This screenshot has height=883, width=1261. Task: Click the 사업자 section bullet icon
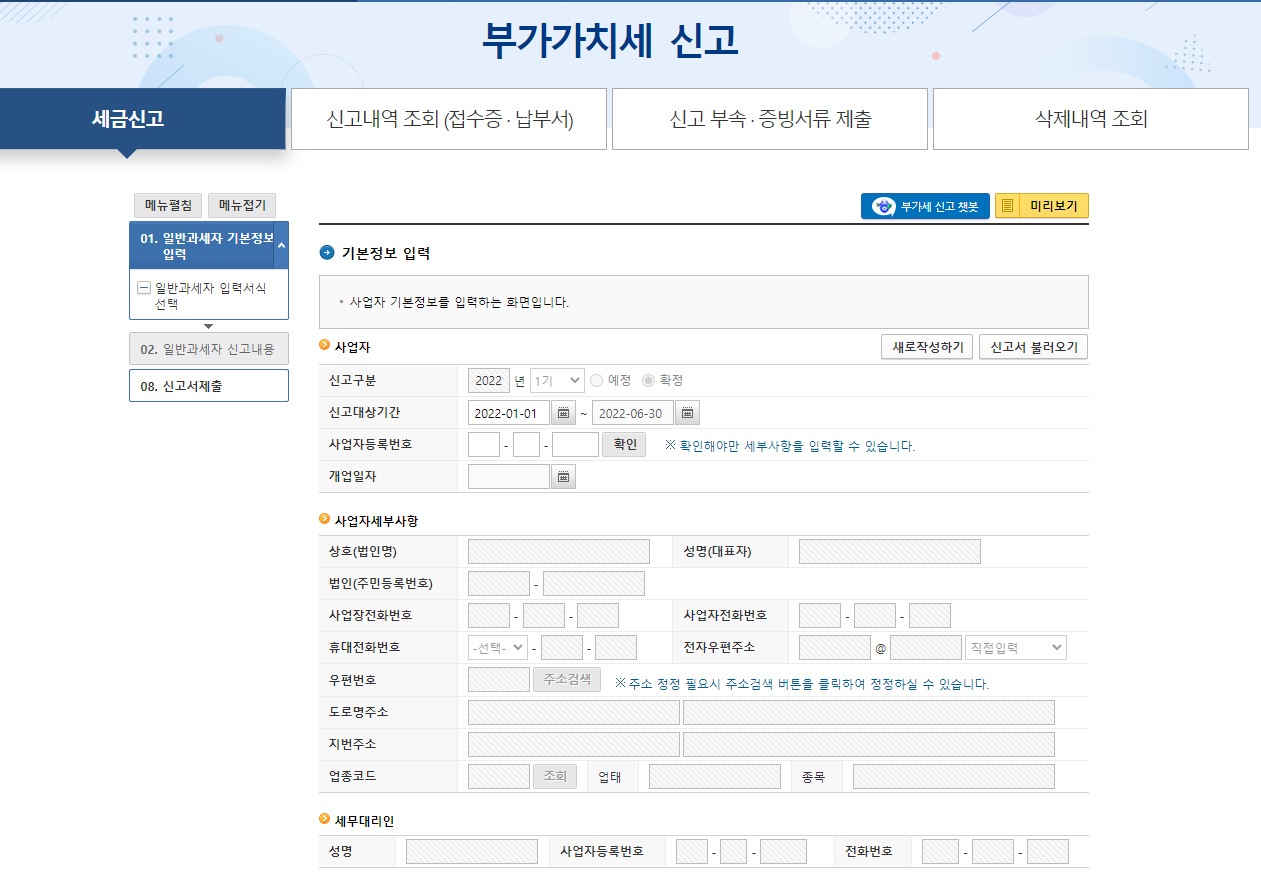tap(324, 345)
